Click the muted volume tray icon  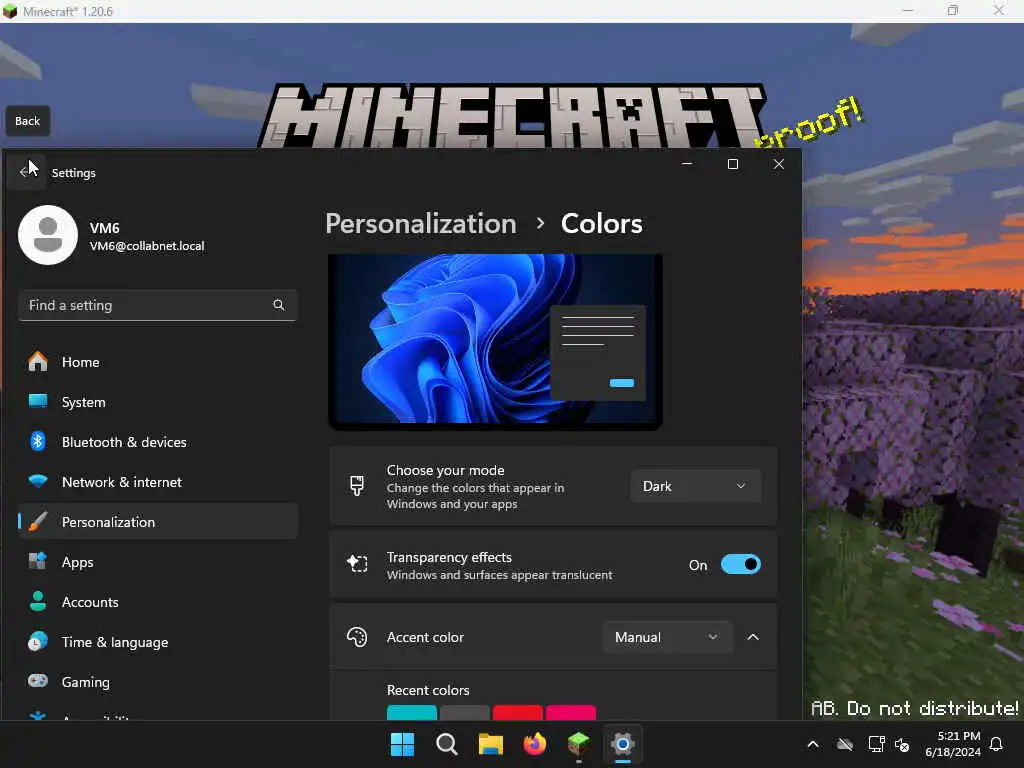pos(903,744)
